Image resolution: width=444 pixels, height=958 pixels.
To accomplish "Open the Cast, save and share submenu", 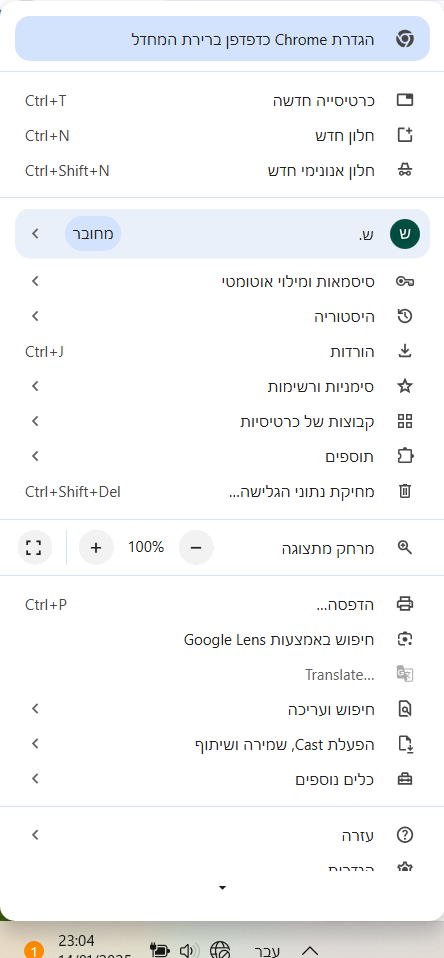I will [x=222, y=744].
